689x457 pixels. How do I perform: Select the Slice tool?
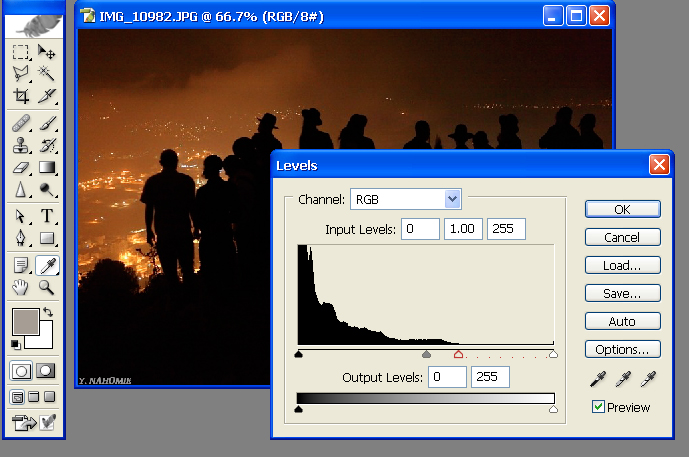[x=46, y=95]
